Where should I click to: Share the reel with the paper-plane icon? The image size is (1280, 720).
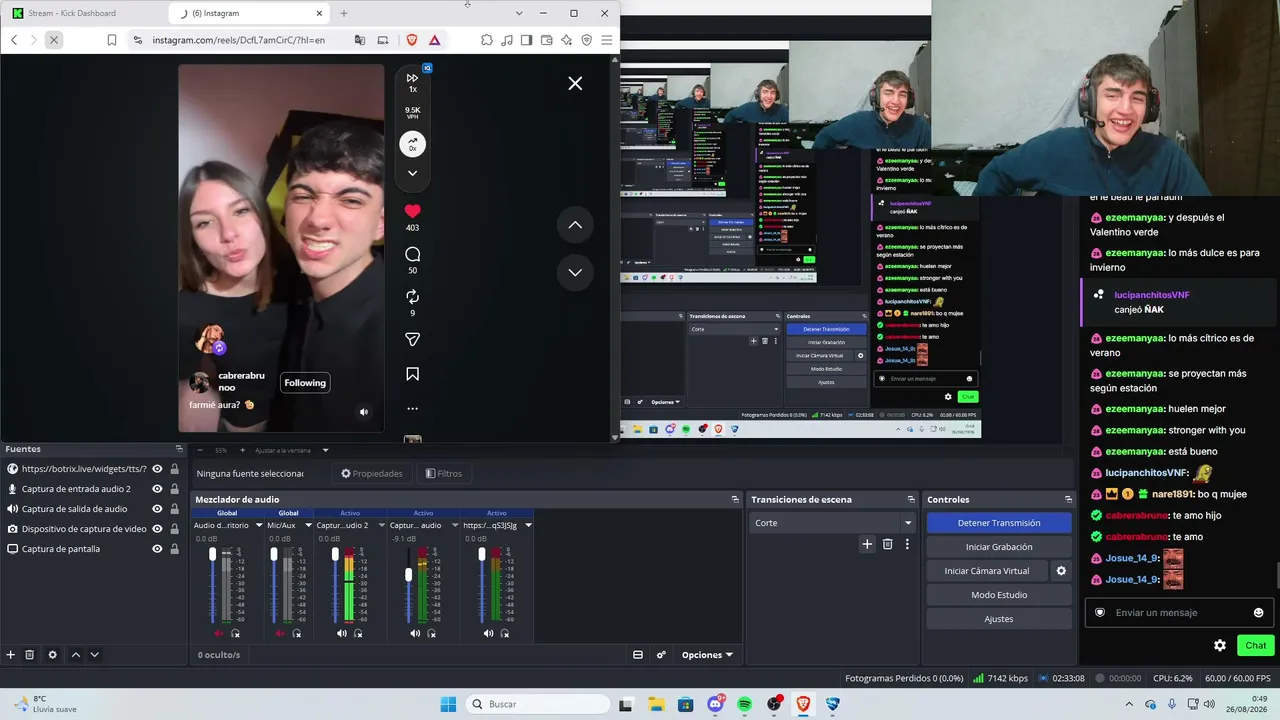[412, 340]
